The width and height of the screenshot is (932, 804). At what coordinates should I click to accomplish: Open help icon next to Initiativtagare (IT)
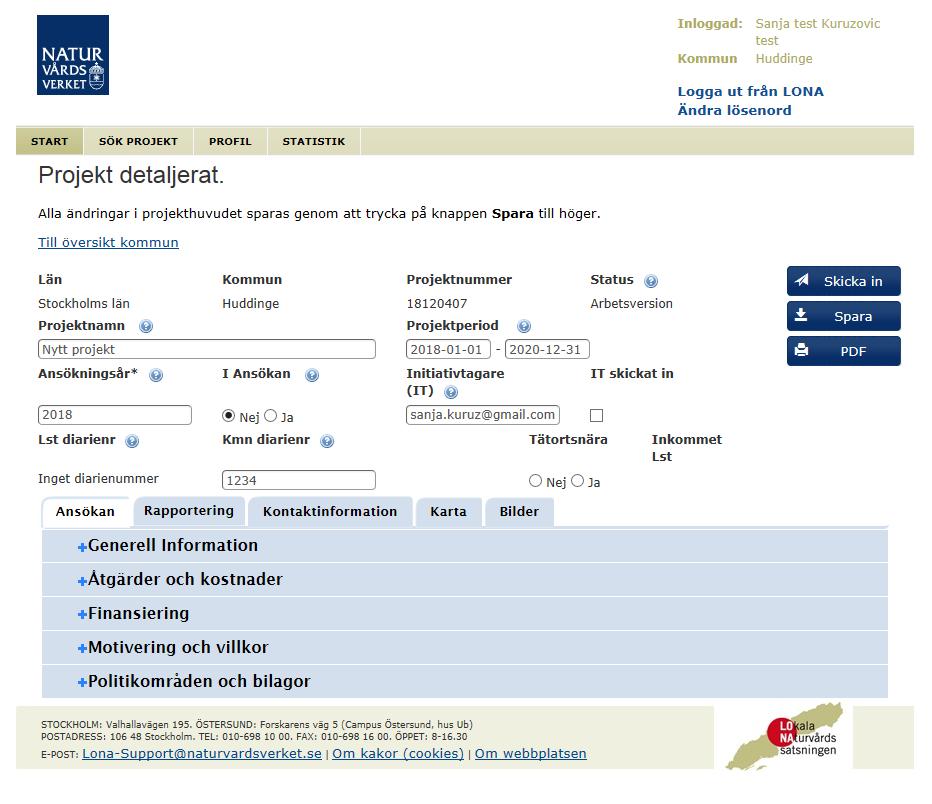451,392
